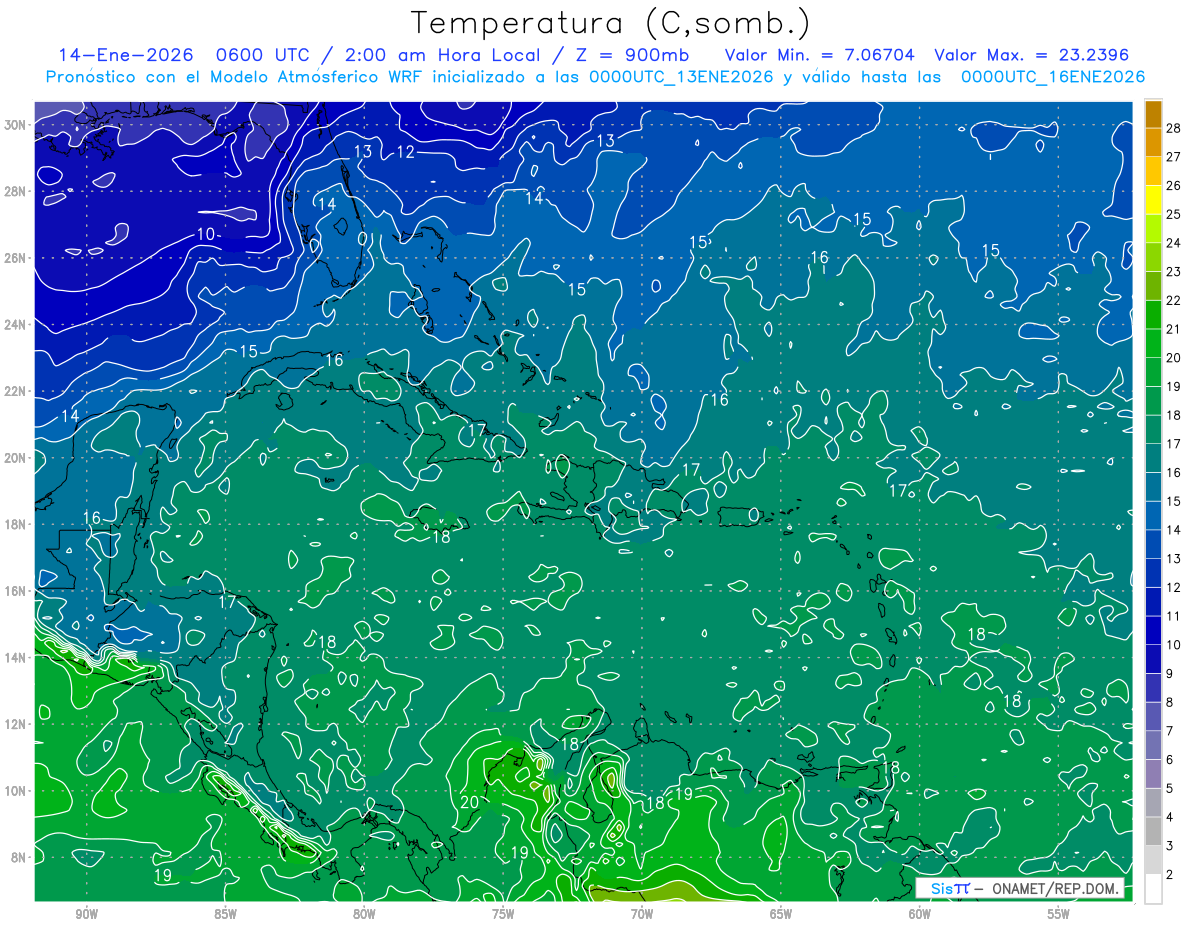Viewport: 1200px width, 927px height.
Task: Click legend value 23 on color bar
Action: 1174,272
